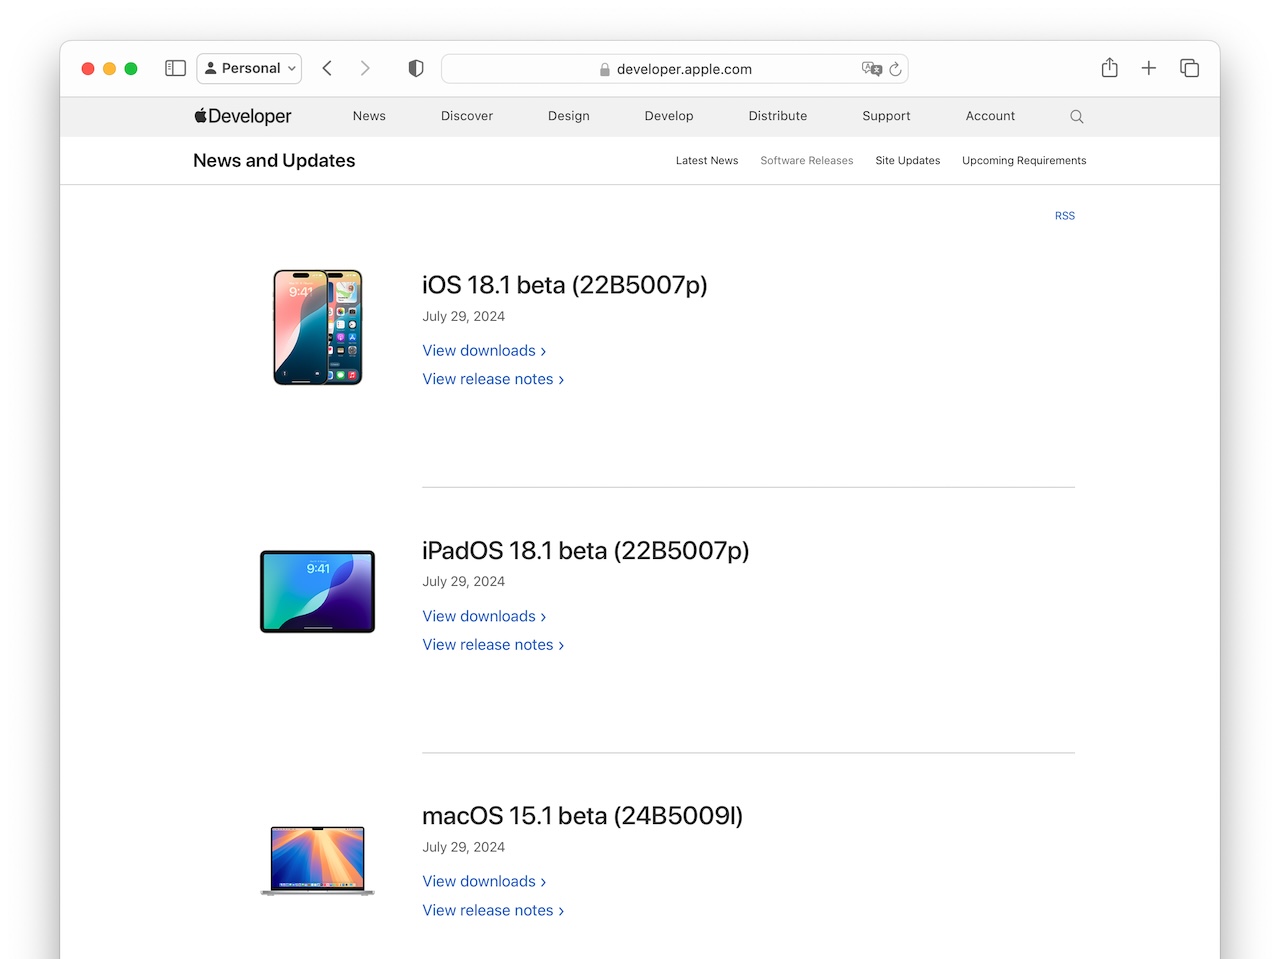The width and height of the screenshot is (1280, 959).
Task: View release notes for iOS 18.1 beta
Action: (x=493, y=380)
